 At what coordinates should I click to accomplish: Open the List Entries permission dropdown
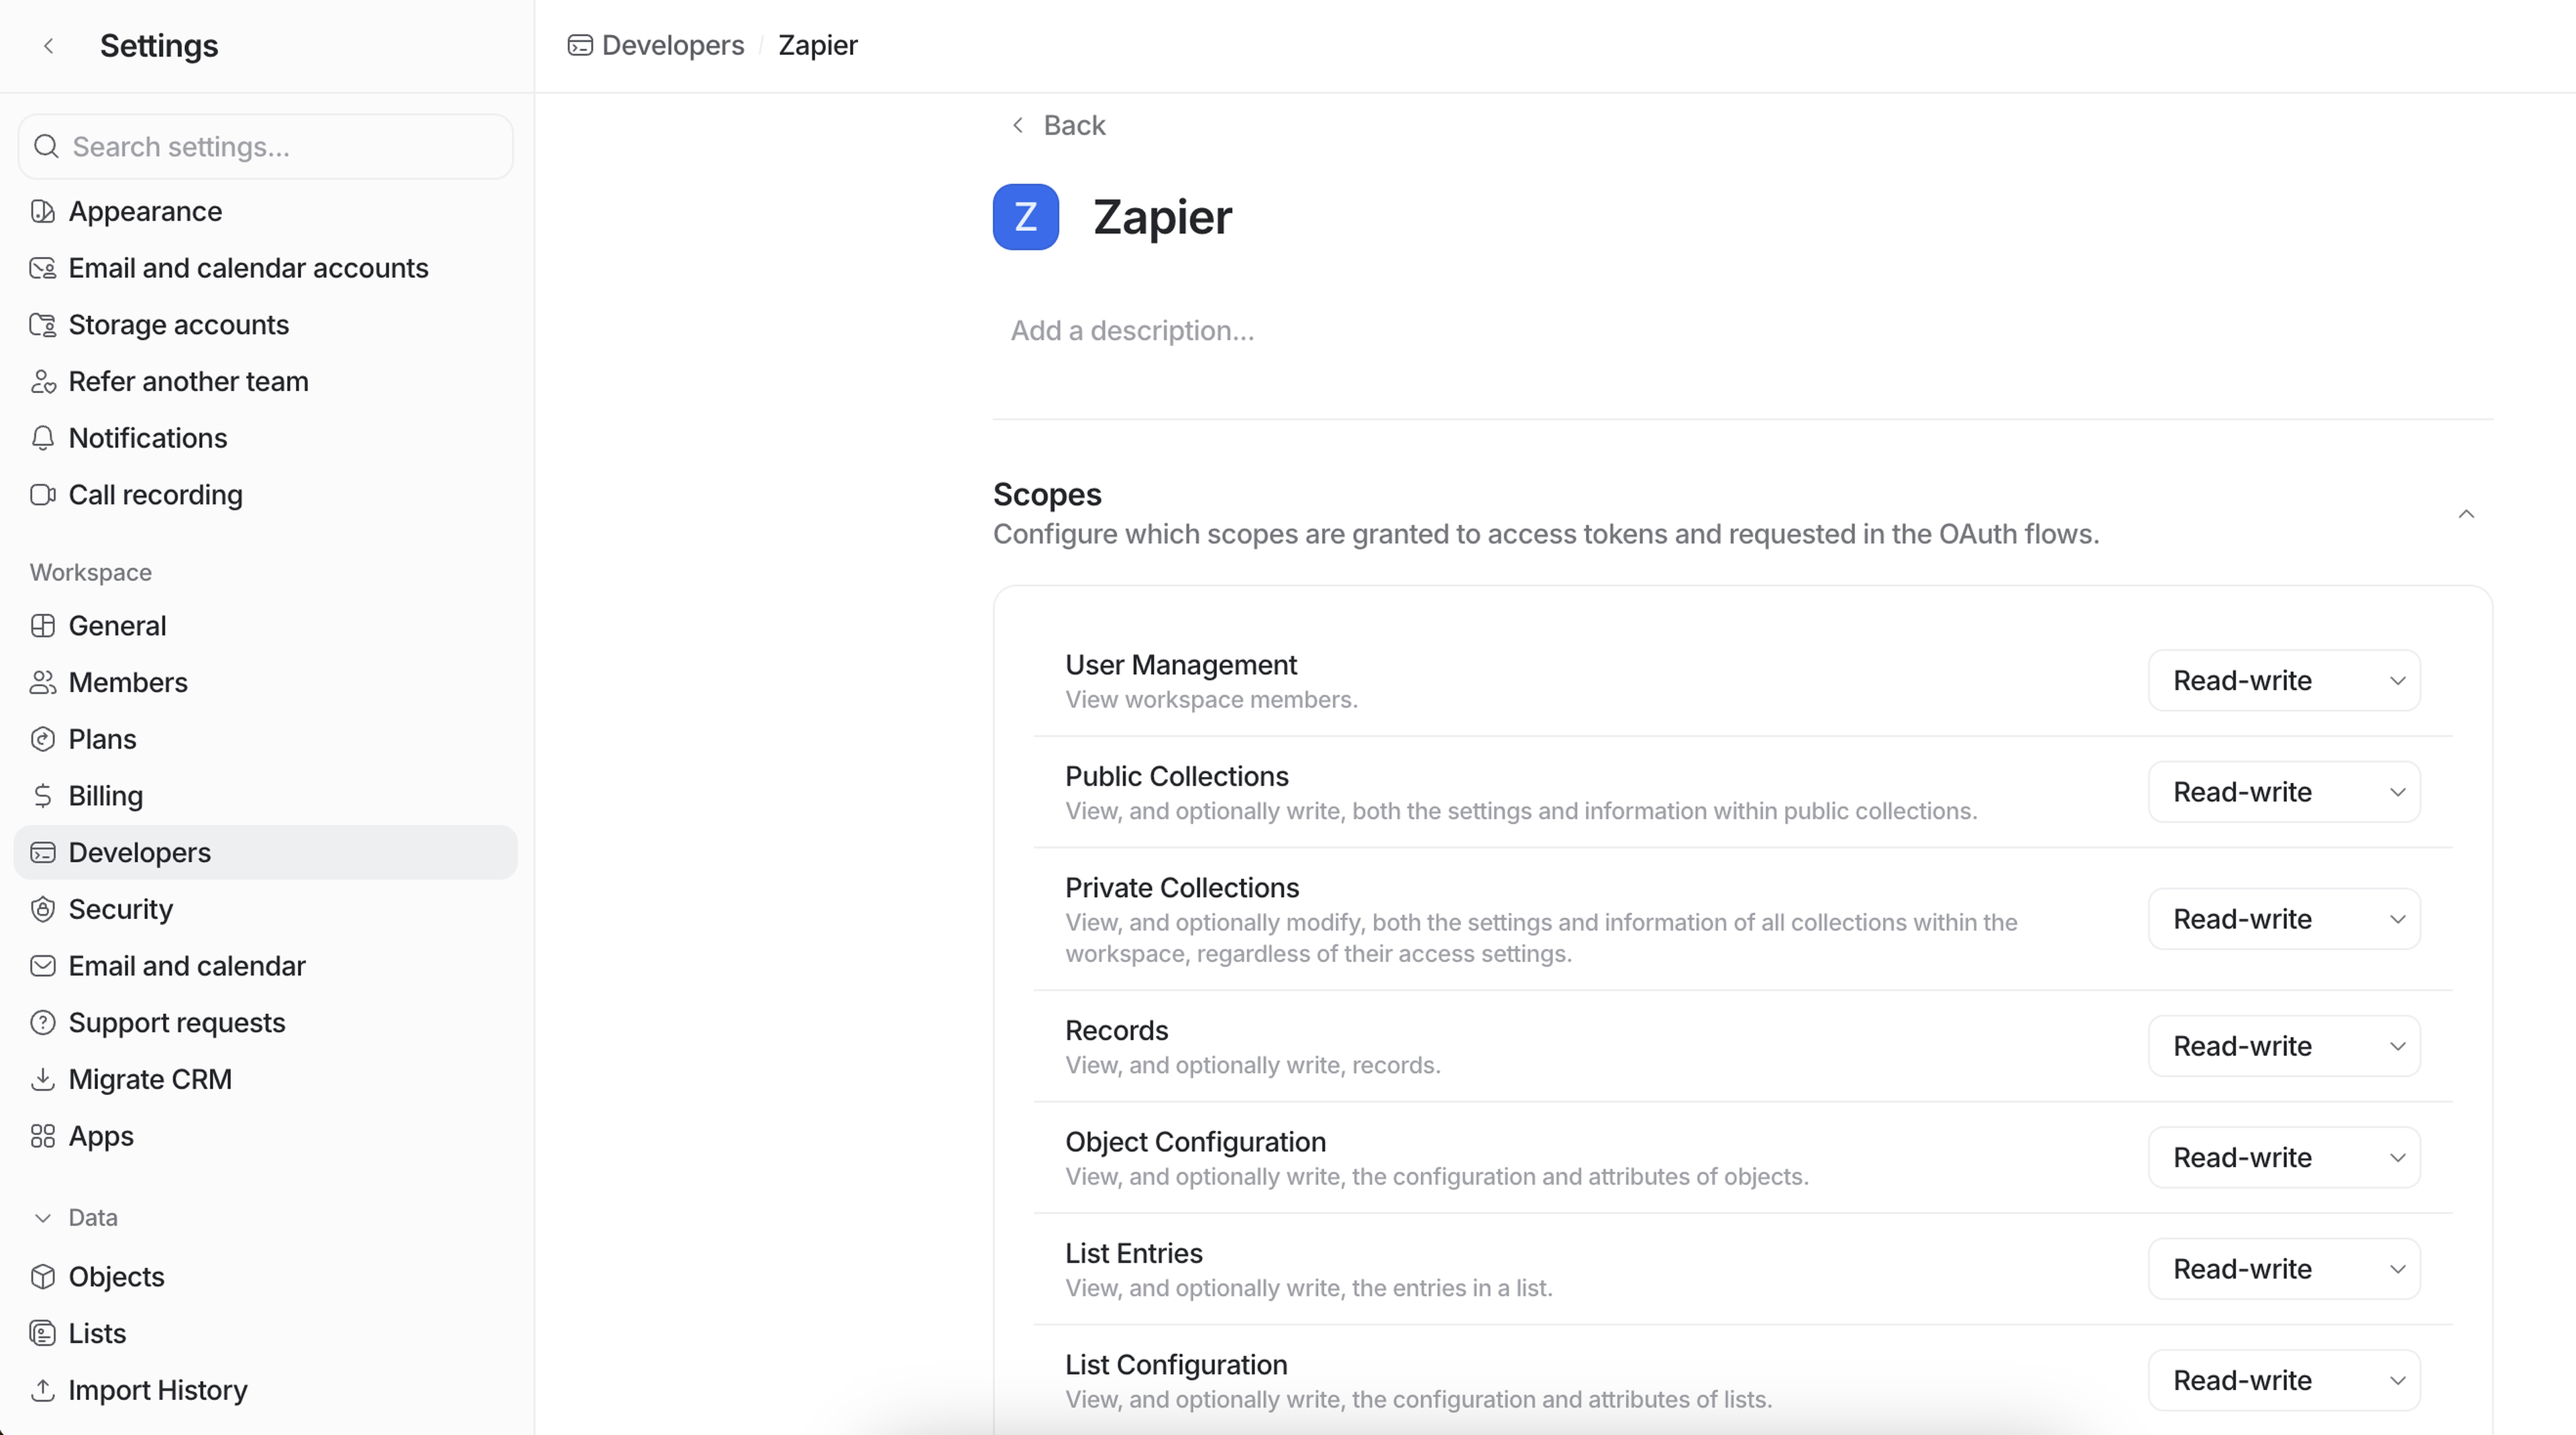click(x=2283, y=1269)
